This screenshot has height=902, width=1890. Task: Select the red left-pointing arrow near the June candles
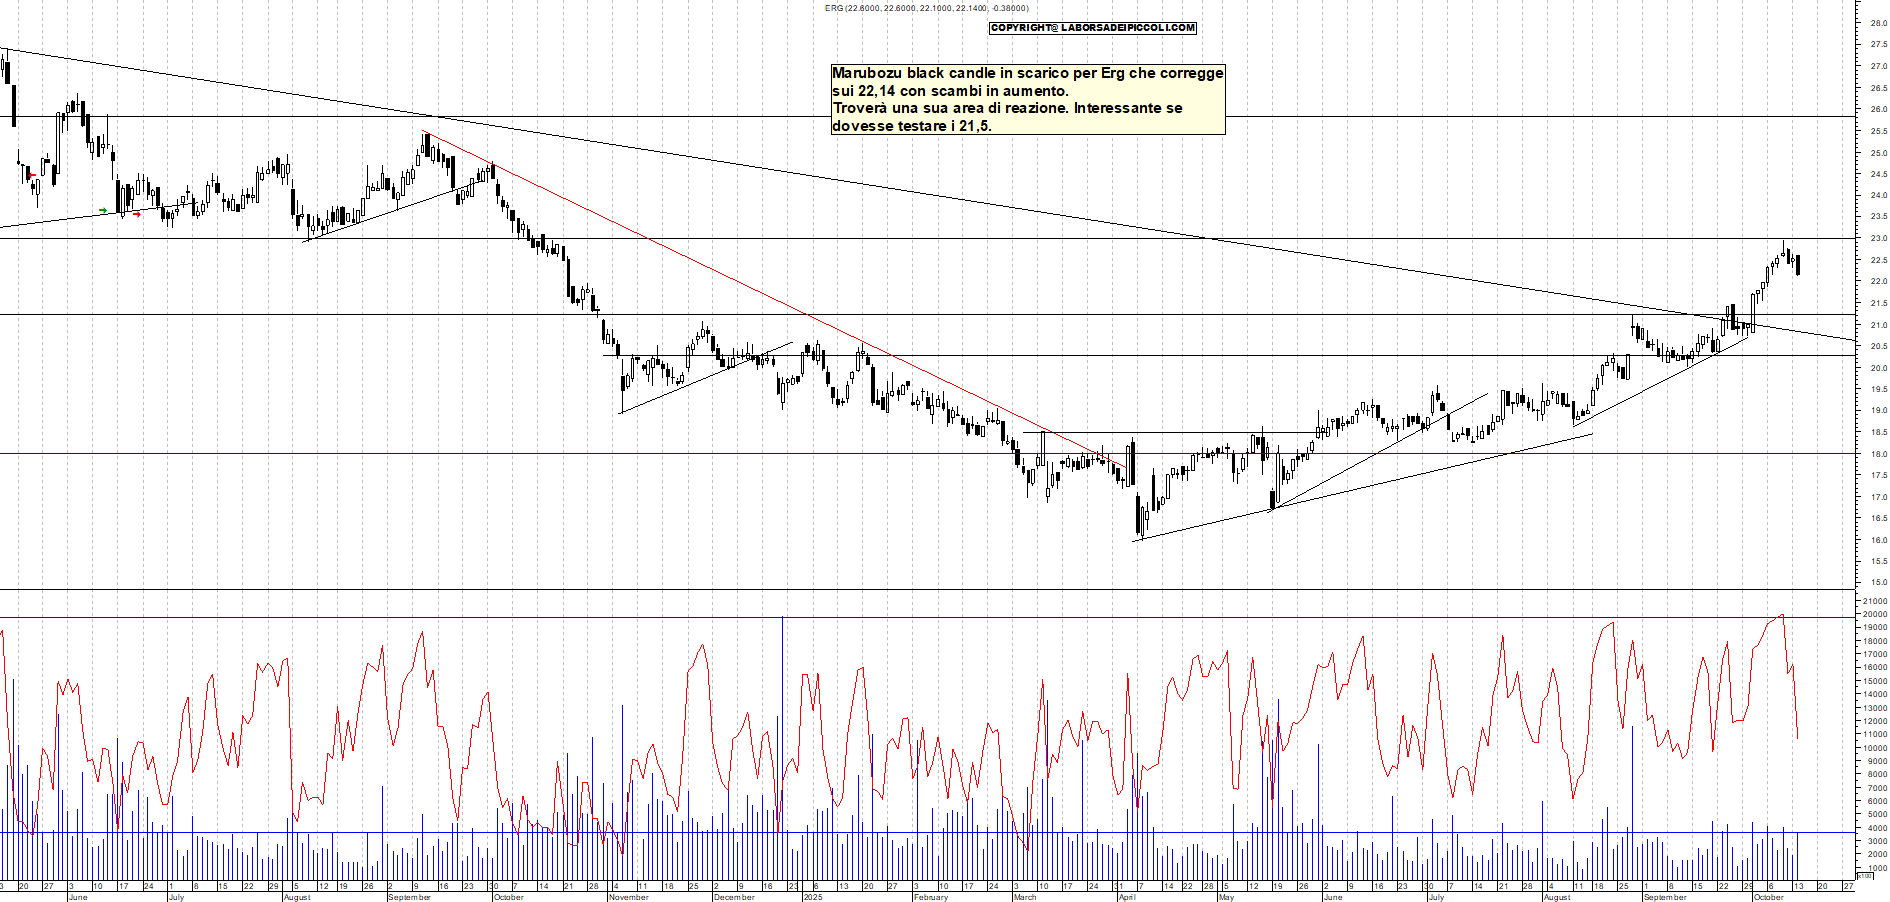tap(32, 176)
